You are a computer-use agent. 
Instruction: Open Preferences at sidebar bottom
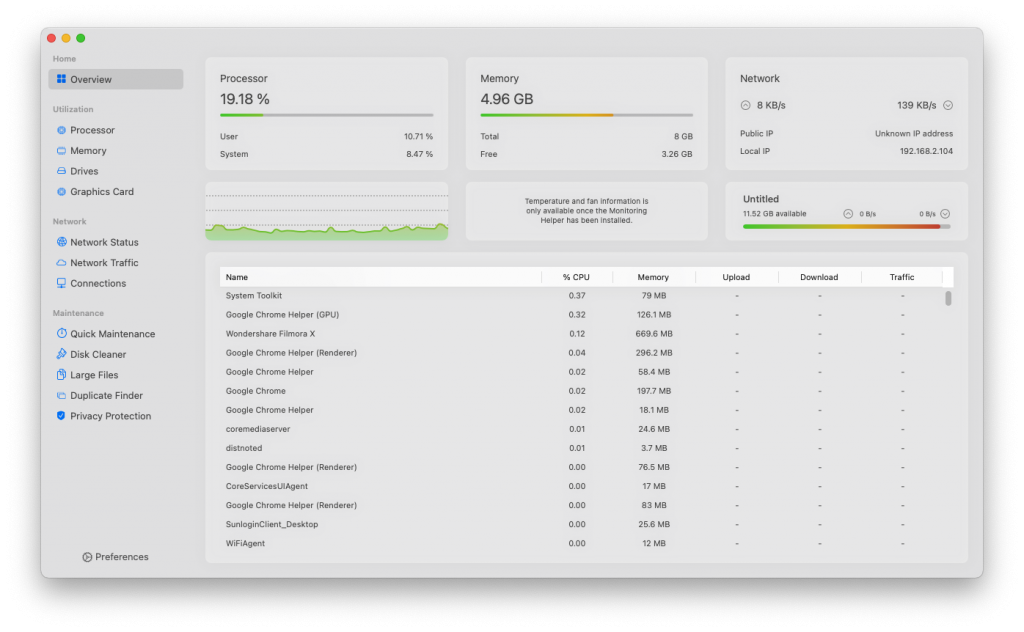[x=116, y=557]
